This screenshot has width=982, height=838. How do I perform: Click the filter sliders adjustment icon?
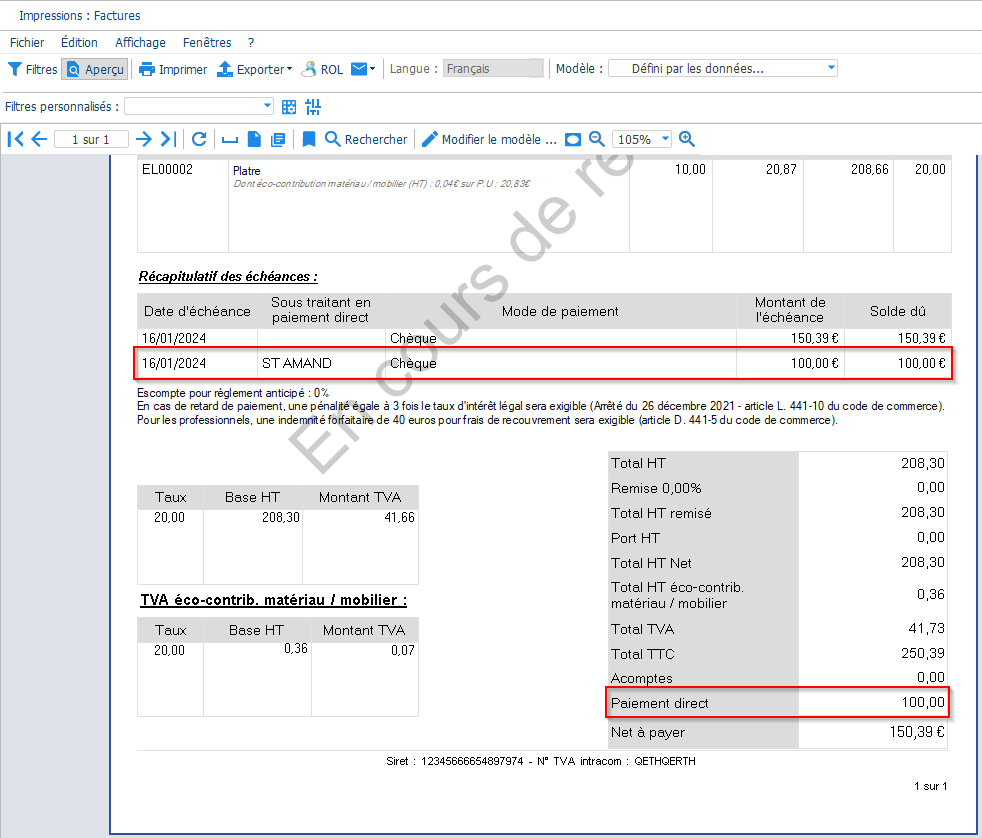[x=313, y=107]
